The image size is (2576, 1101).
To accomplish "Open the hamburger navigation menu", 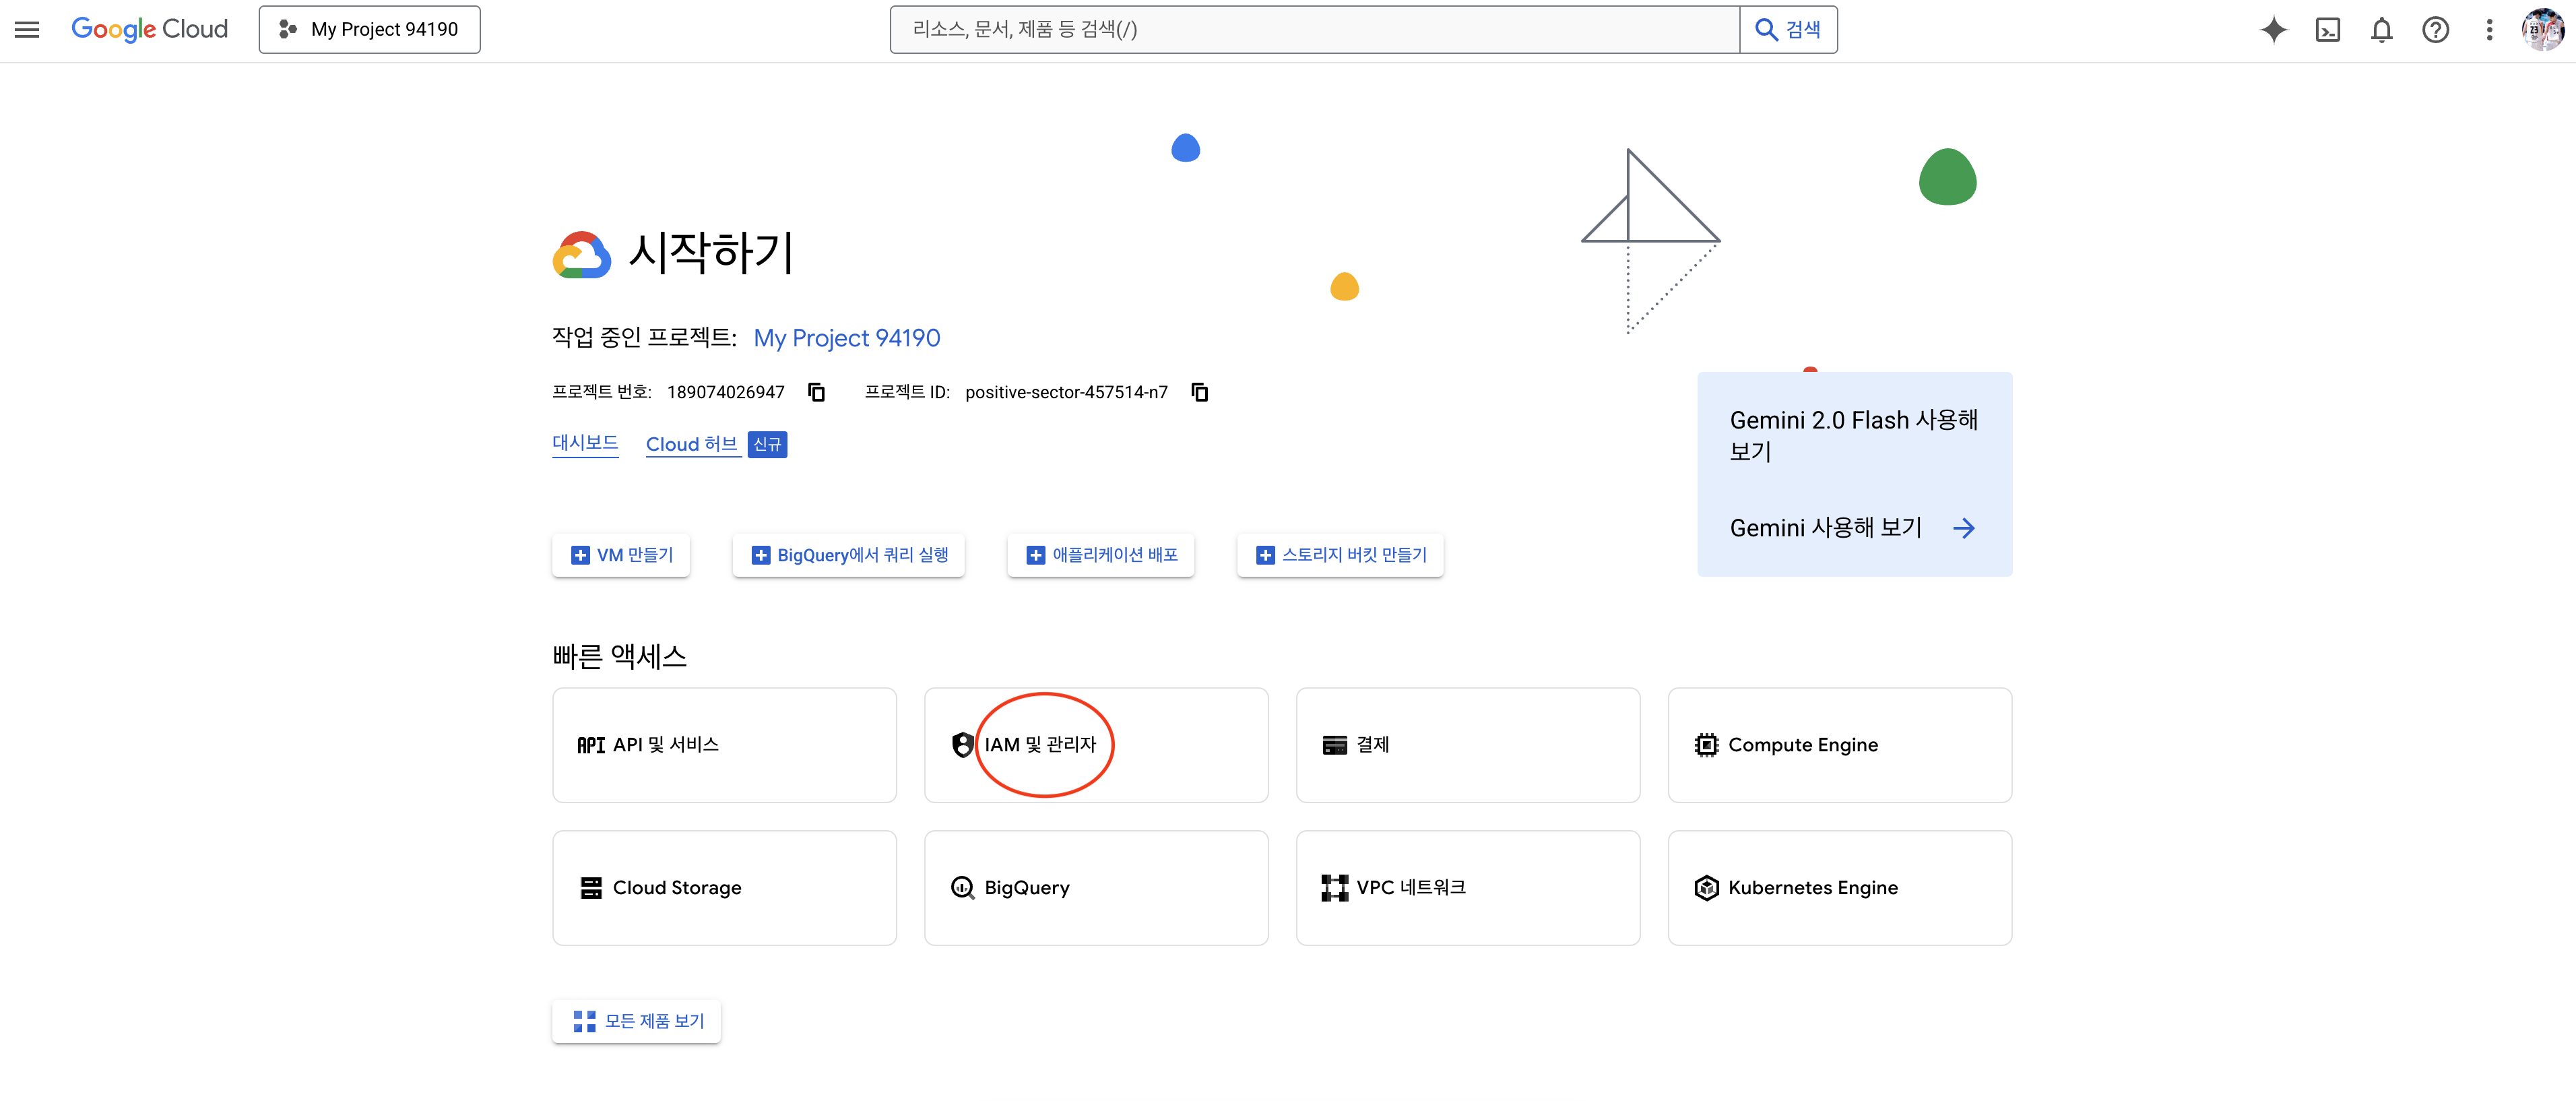I will click(27, 30).
